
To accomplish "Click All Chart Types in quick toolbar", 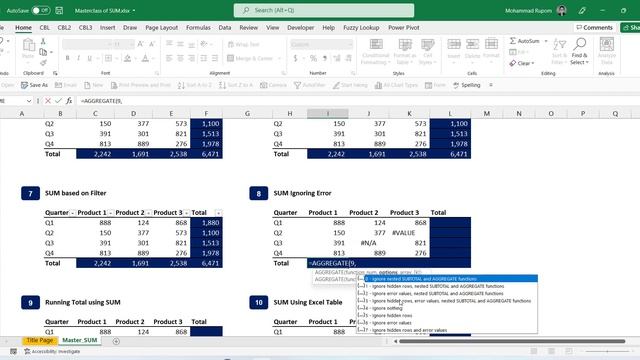I will (x=396, y=85).
